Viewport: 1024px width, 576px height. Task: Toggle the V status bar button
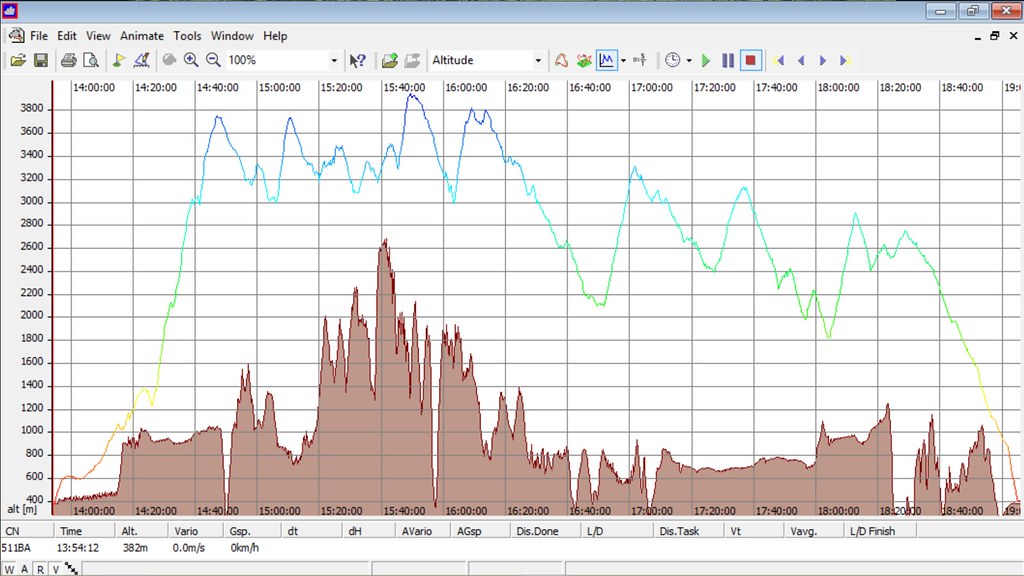tap(56, 569)
